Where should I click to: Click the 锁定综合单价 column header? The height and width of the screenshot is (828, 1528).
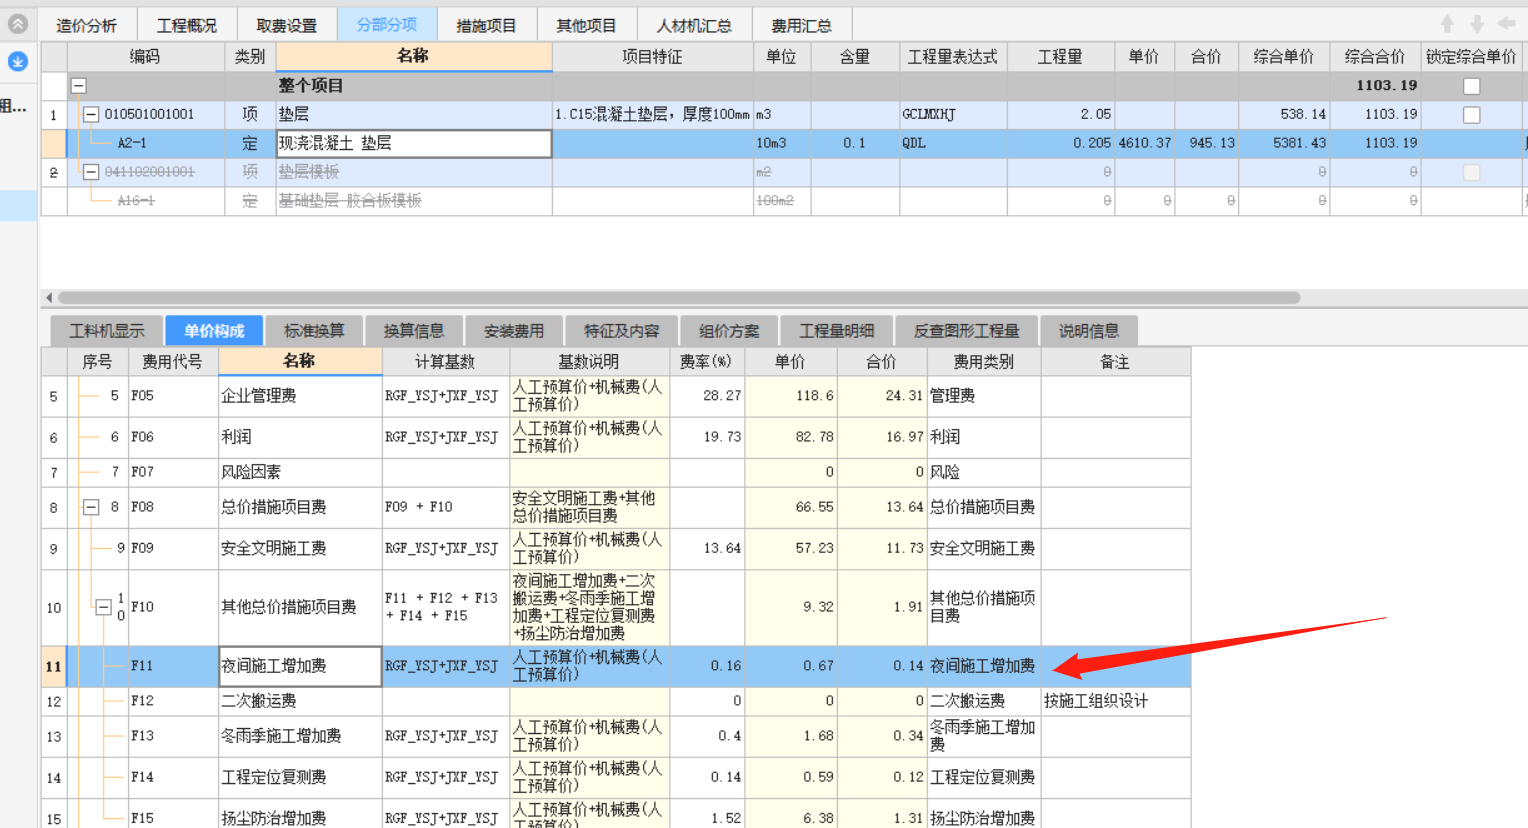(x=1471, y=57)
